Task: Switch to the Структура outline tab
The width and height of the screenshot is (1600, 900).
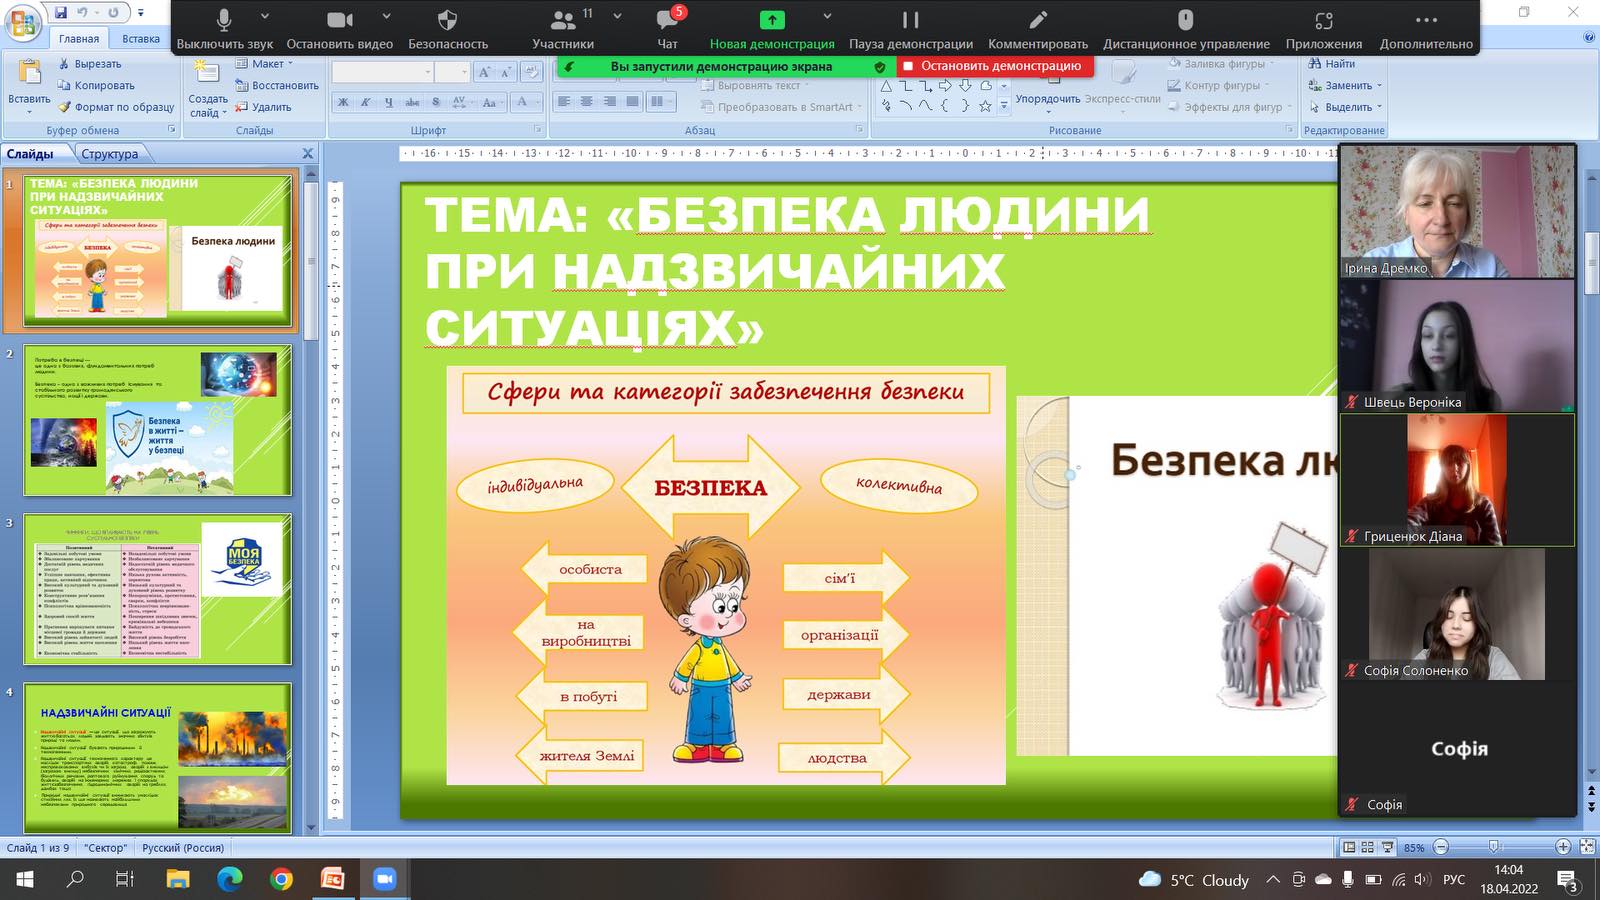Action: coord(110,154)
